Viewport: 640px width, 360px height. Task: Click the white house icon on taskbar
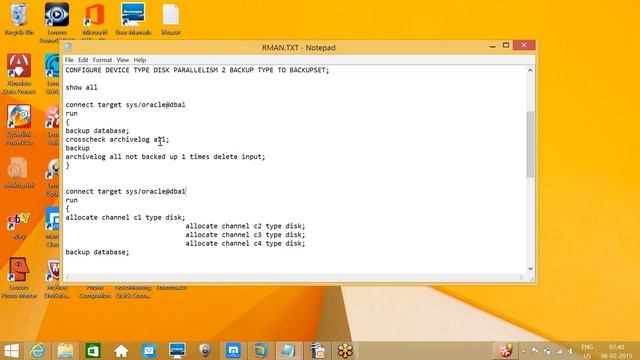(121, 351)
